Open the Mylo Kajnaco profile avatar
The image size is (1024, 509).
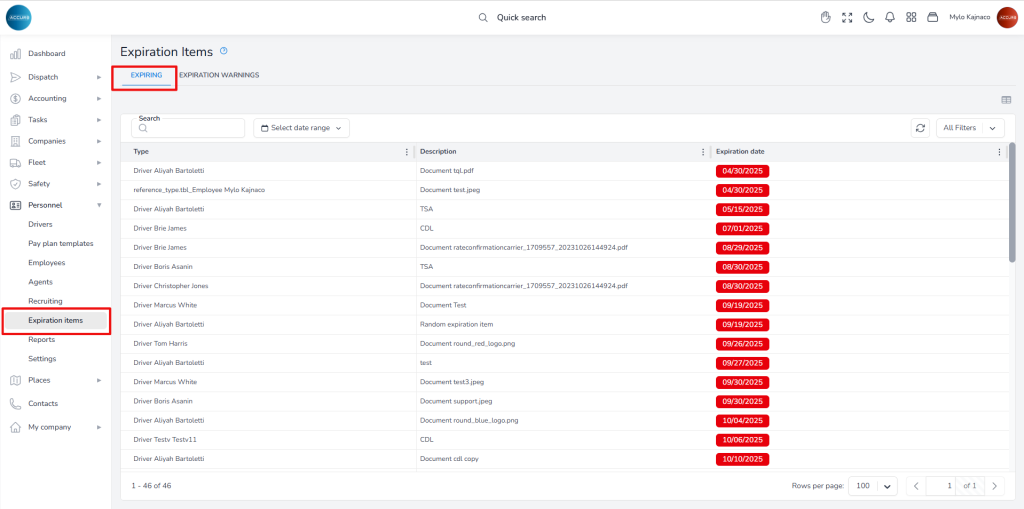click(x=1006, y=17)
